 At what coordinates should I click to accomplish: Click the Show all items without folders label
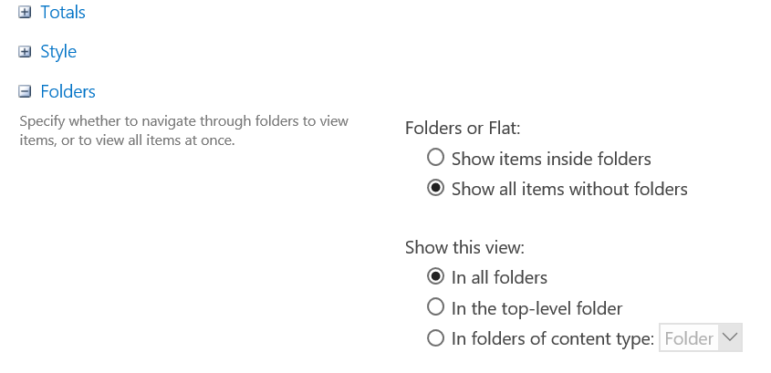569,189
